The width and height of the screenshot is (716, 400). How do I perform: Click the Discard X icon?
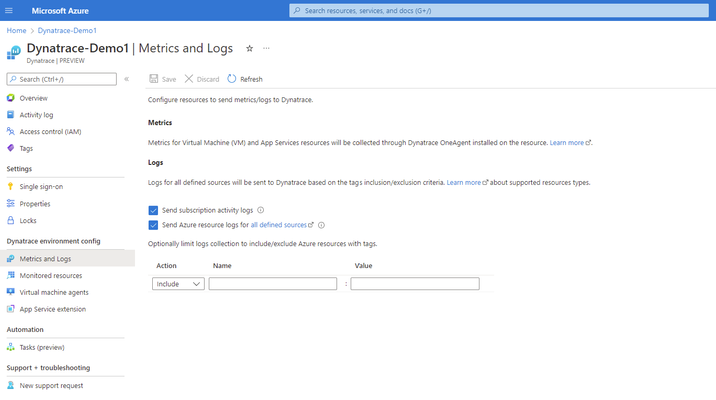tap(189, 79)
